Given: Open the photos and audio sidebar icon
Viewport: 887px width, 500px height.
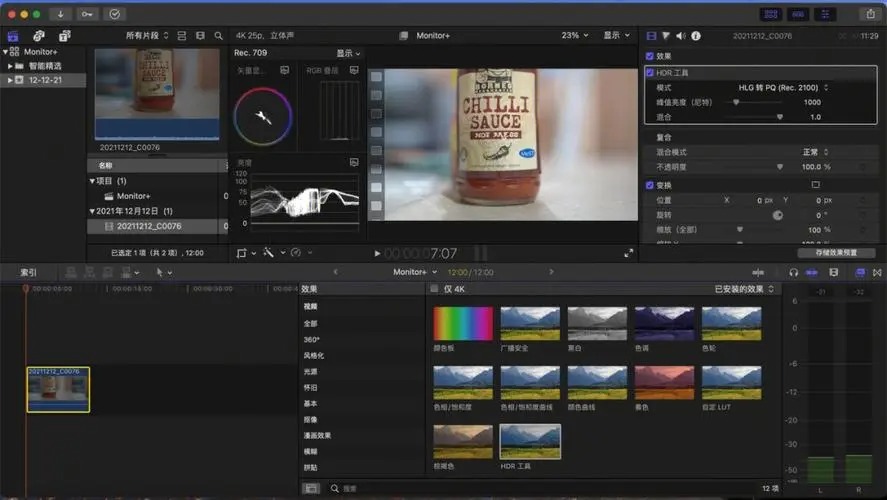Looking at the screenshot, I should pos(38,36).
